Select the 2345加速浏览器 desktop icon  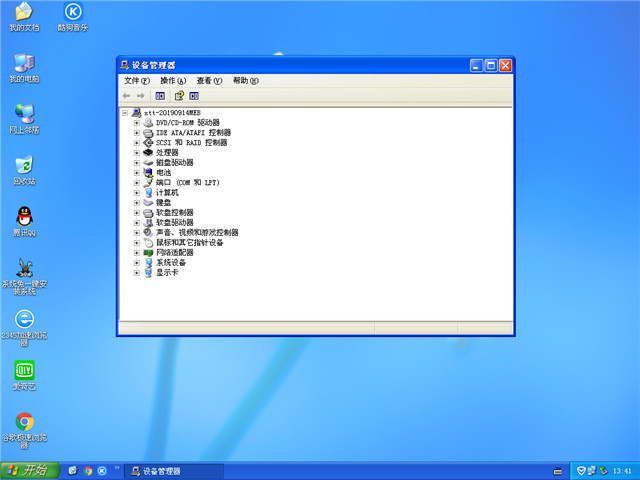[x=24, y=319]
